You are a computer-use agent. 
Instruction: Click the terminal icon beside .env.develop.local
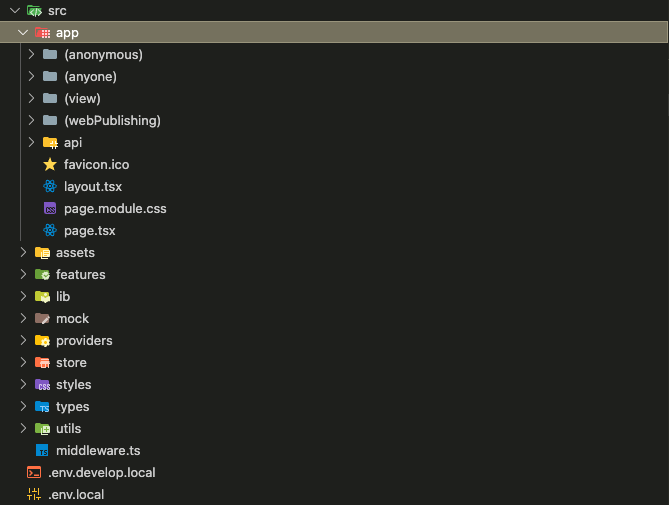click(34, 472)
